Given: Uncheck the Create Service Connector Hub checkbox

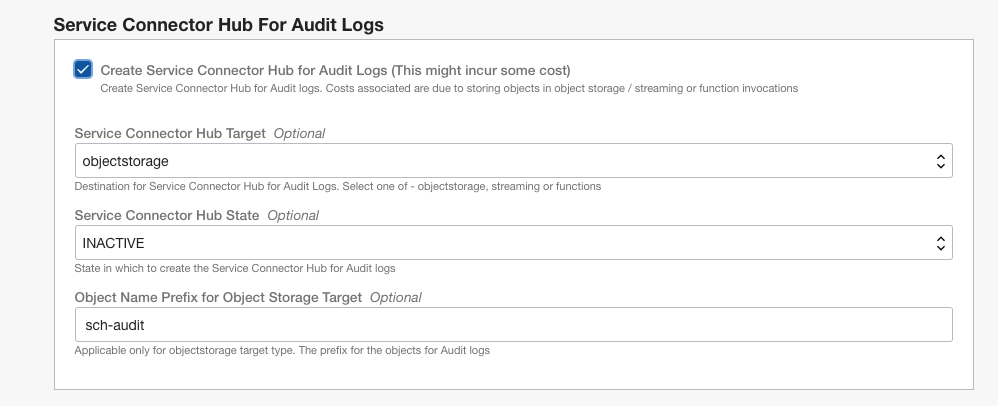Looking at the screenshot, I should click(83, 69).
